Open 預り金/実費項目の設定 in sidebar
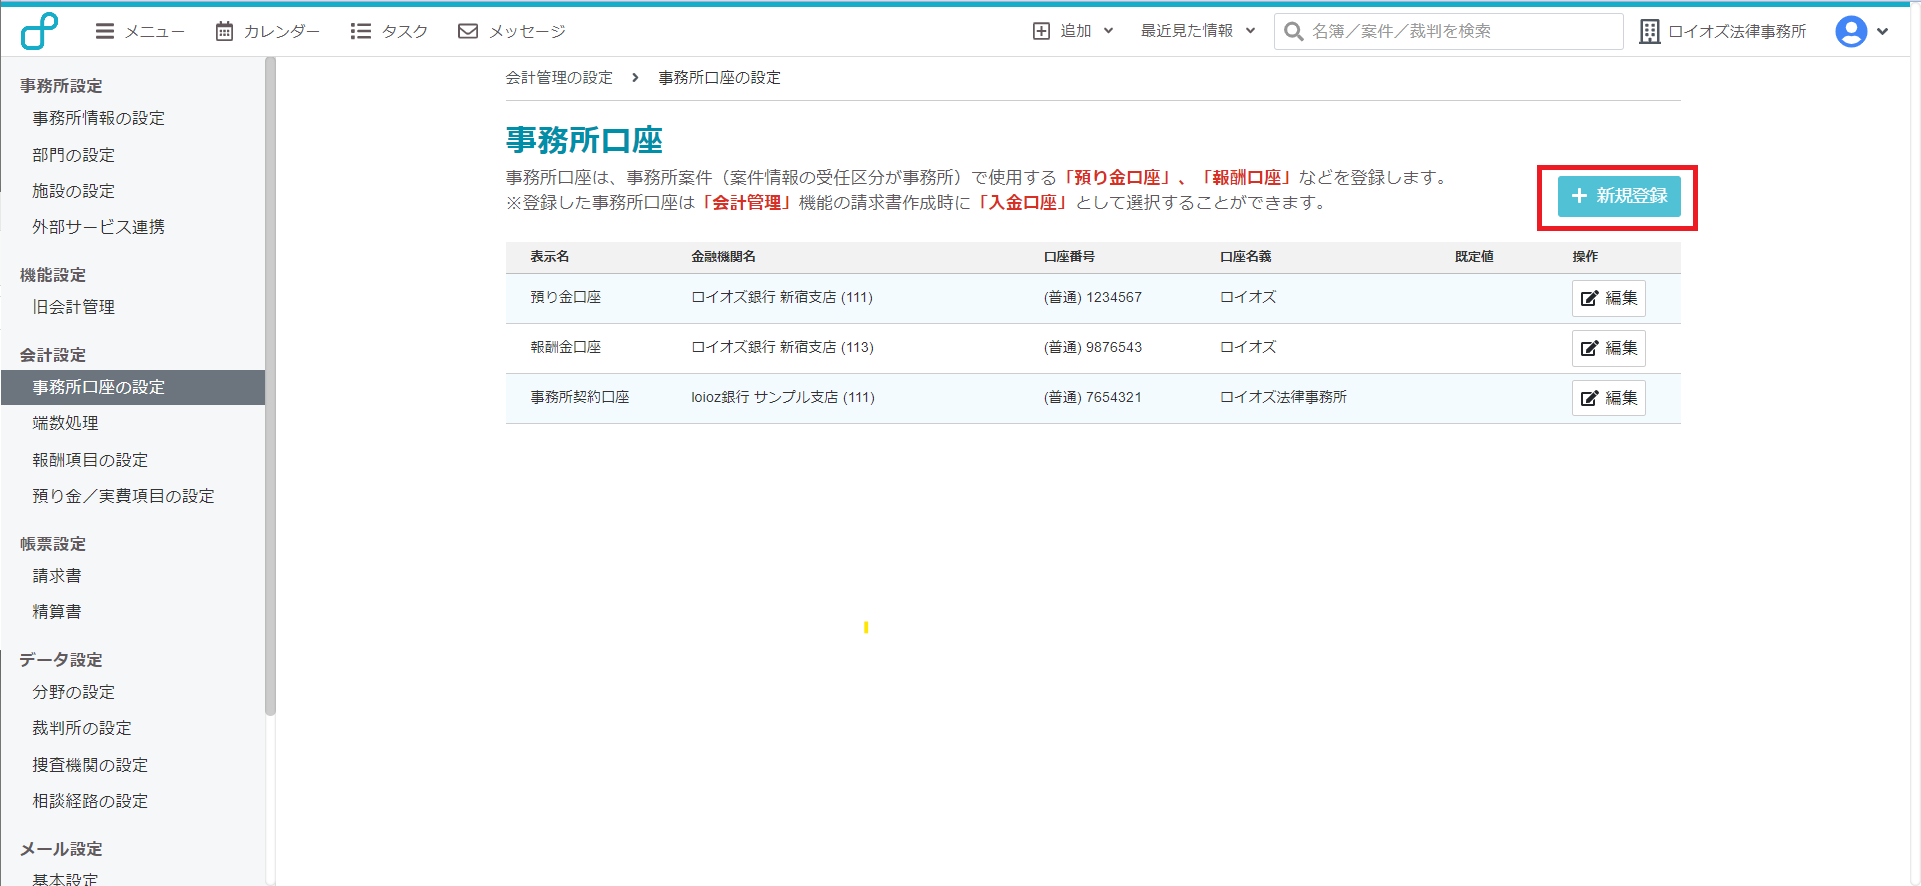Viewport: 1921px width, 886px height. 123,496
